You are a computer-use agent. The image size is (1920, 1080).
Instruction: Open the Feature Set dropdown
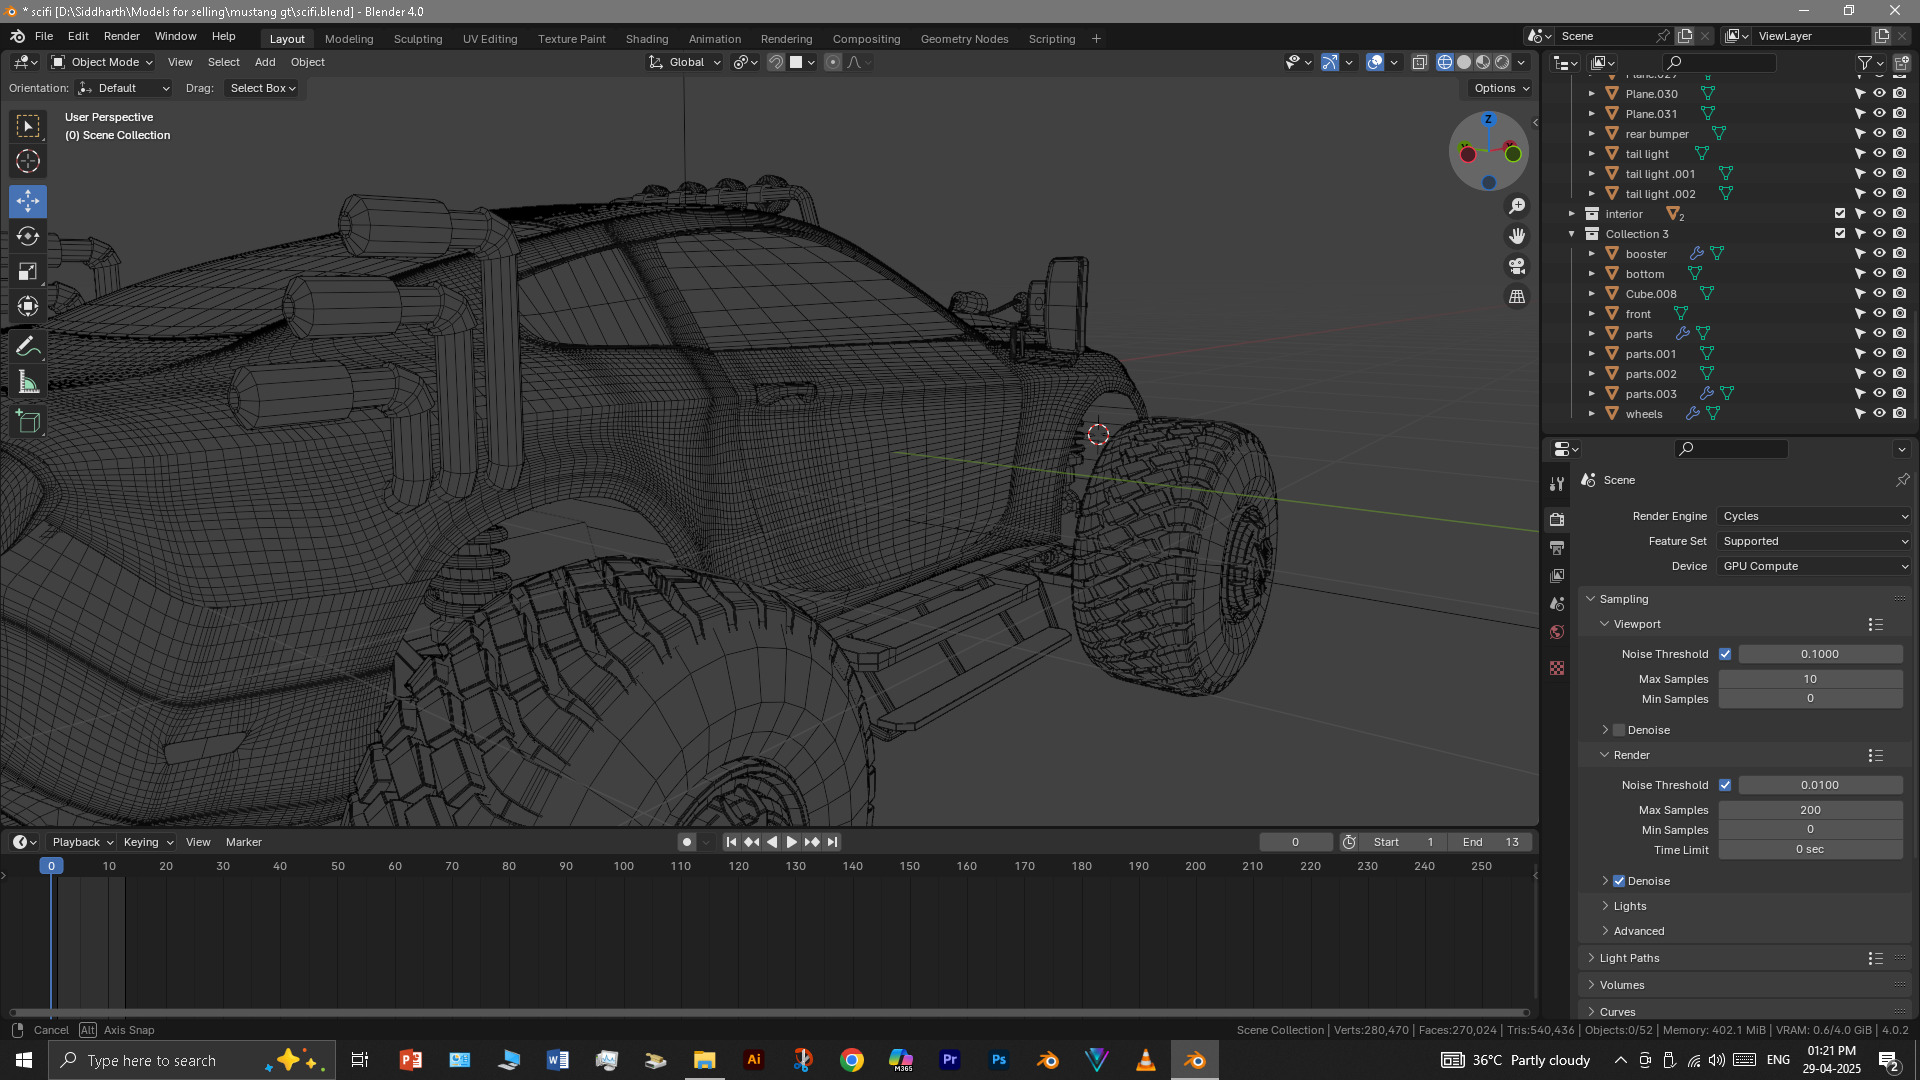[1814, 541]
